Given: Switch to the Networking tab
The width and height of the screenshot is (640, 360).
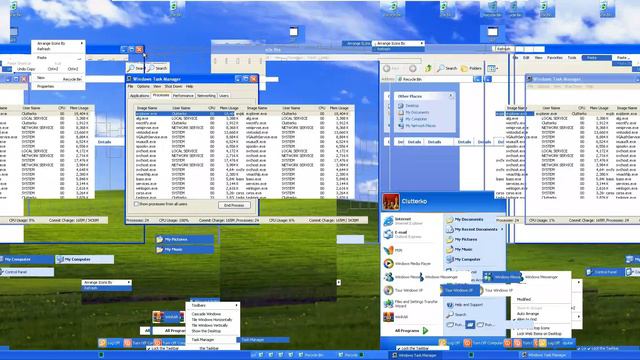Looking at the screenshot, I should (x=206, y=96).
